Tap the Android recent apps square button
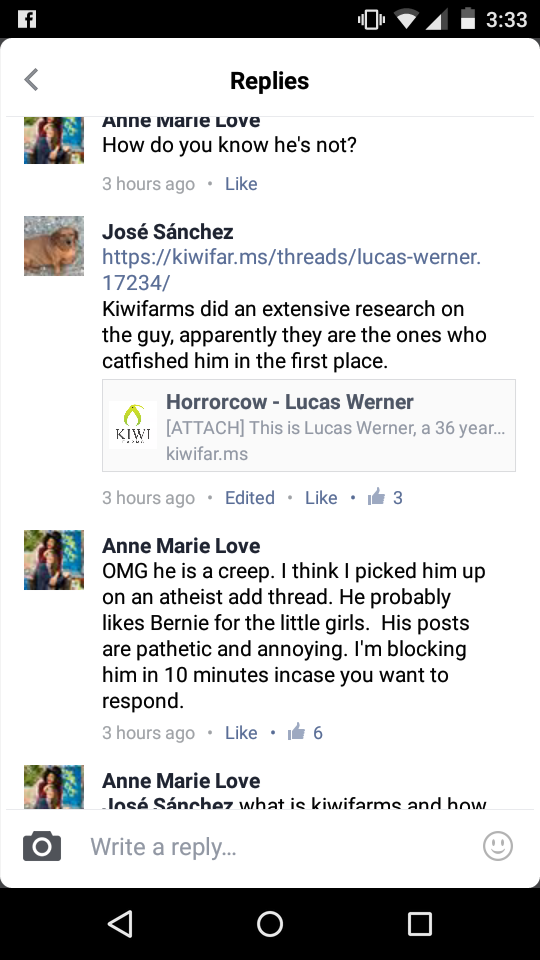The width and height of the screenshot is (540, 960). (420, 923)
